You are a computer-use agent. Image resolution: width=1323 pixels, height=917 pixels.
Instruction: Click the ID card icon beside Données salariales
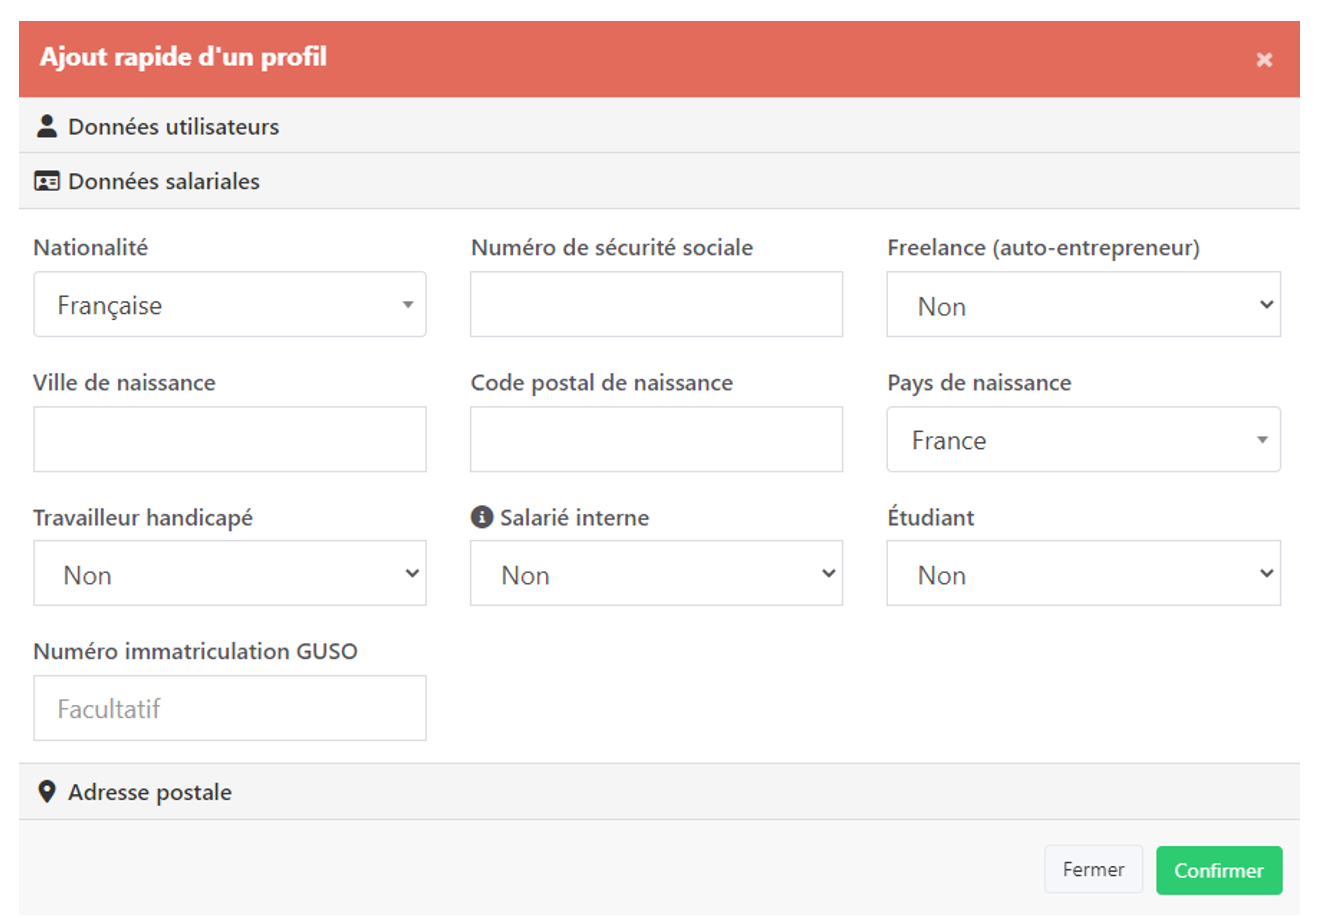tap(46, 181)
